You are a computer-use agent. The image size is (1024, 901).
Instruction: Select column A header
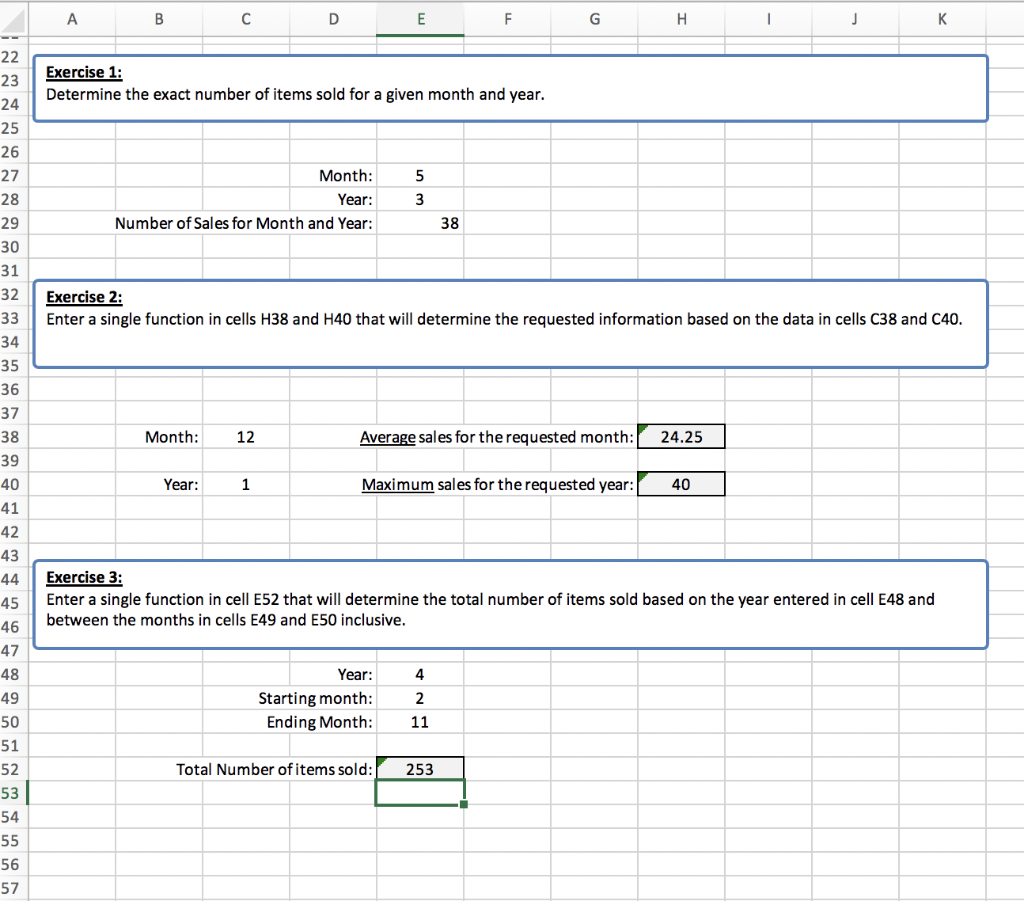coord(72,19)
